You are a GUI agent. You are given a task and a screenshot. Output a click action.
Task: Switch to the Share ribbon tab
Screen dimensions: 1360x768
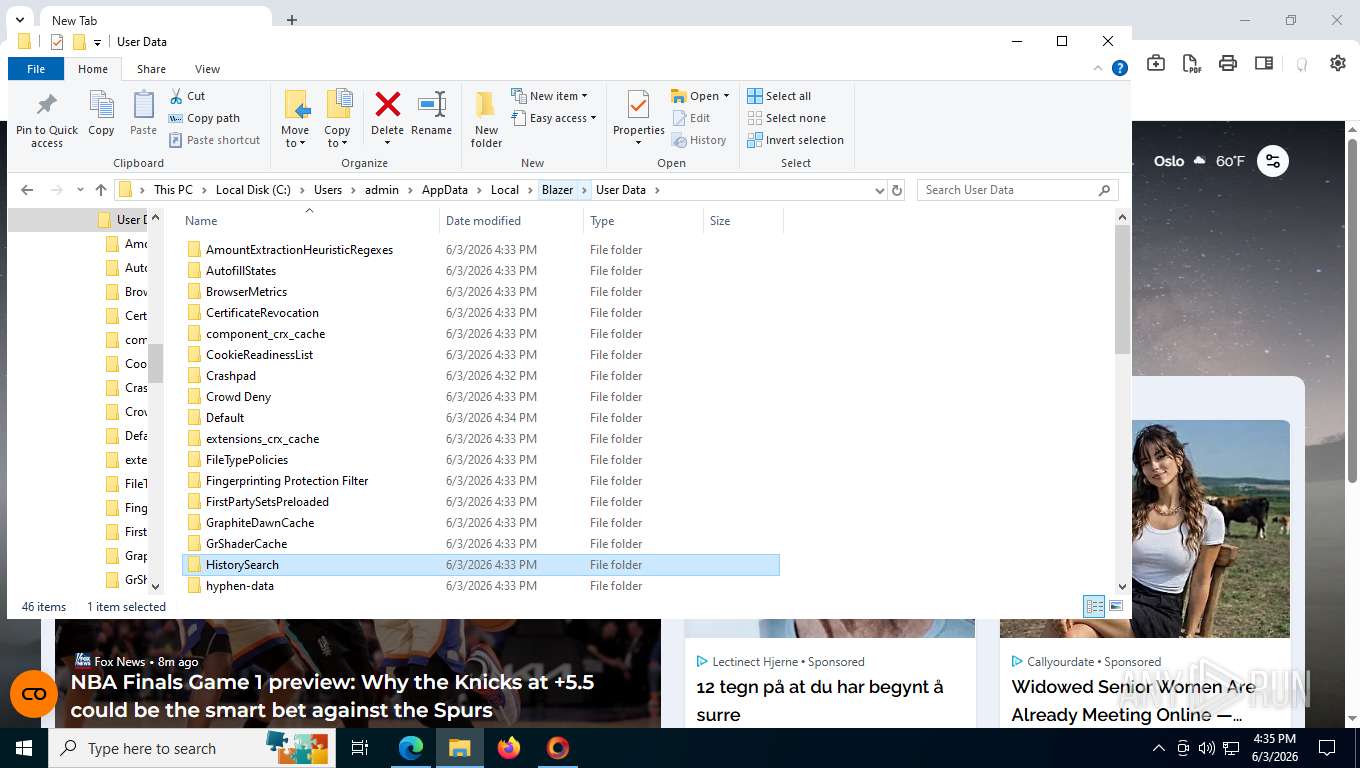pos(151,69)
